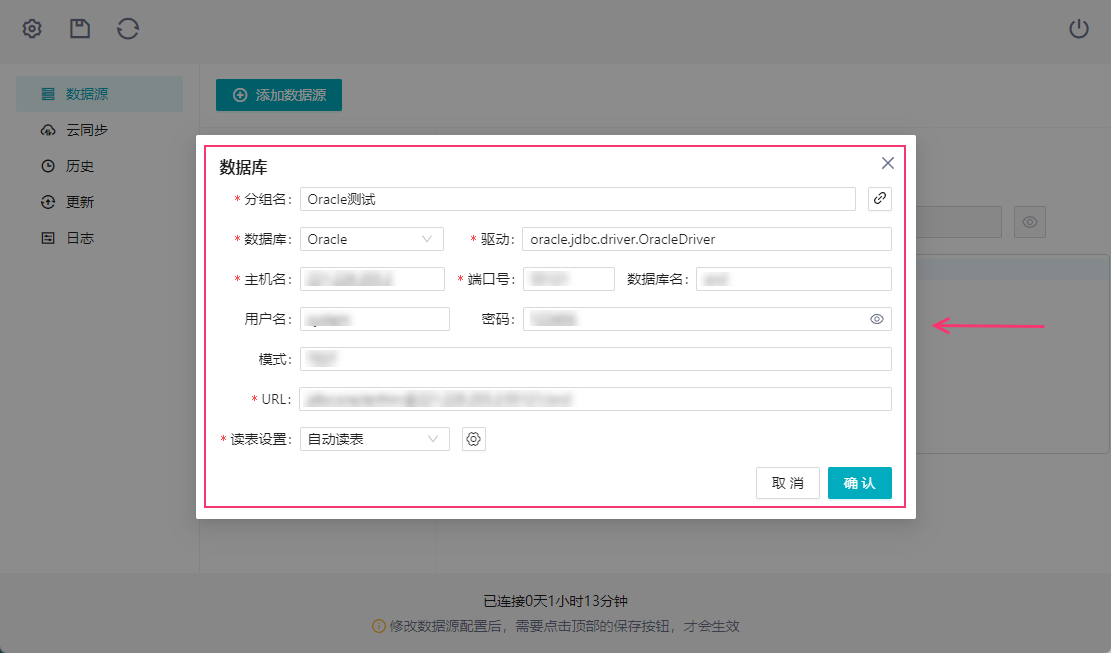The image size is (1111, 653).
Task: Open the 数据库 Oracle dropdown
Action: pos(371,239)
